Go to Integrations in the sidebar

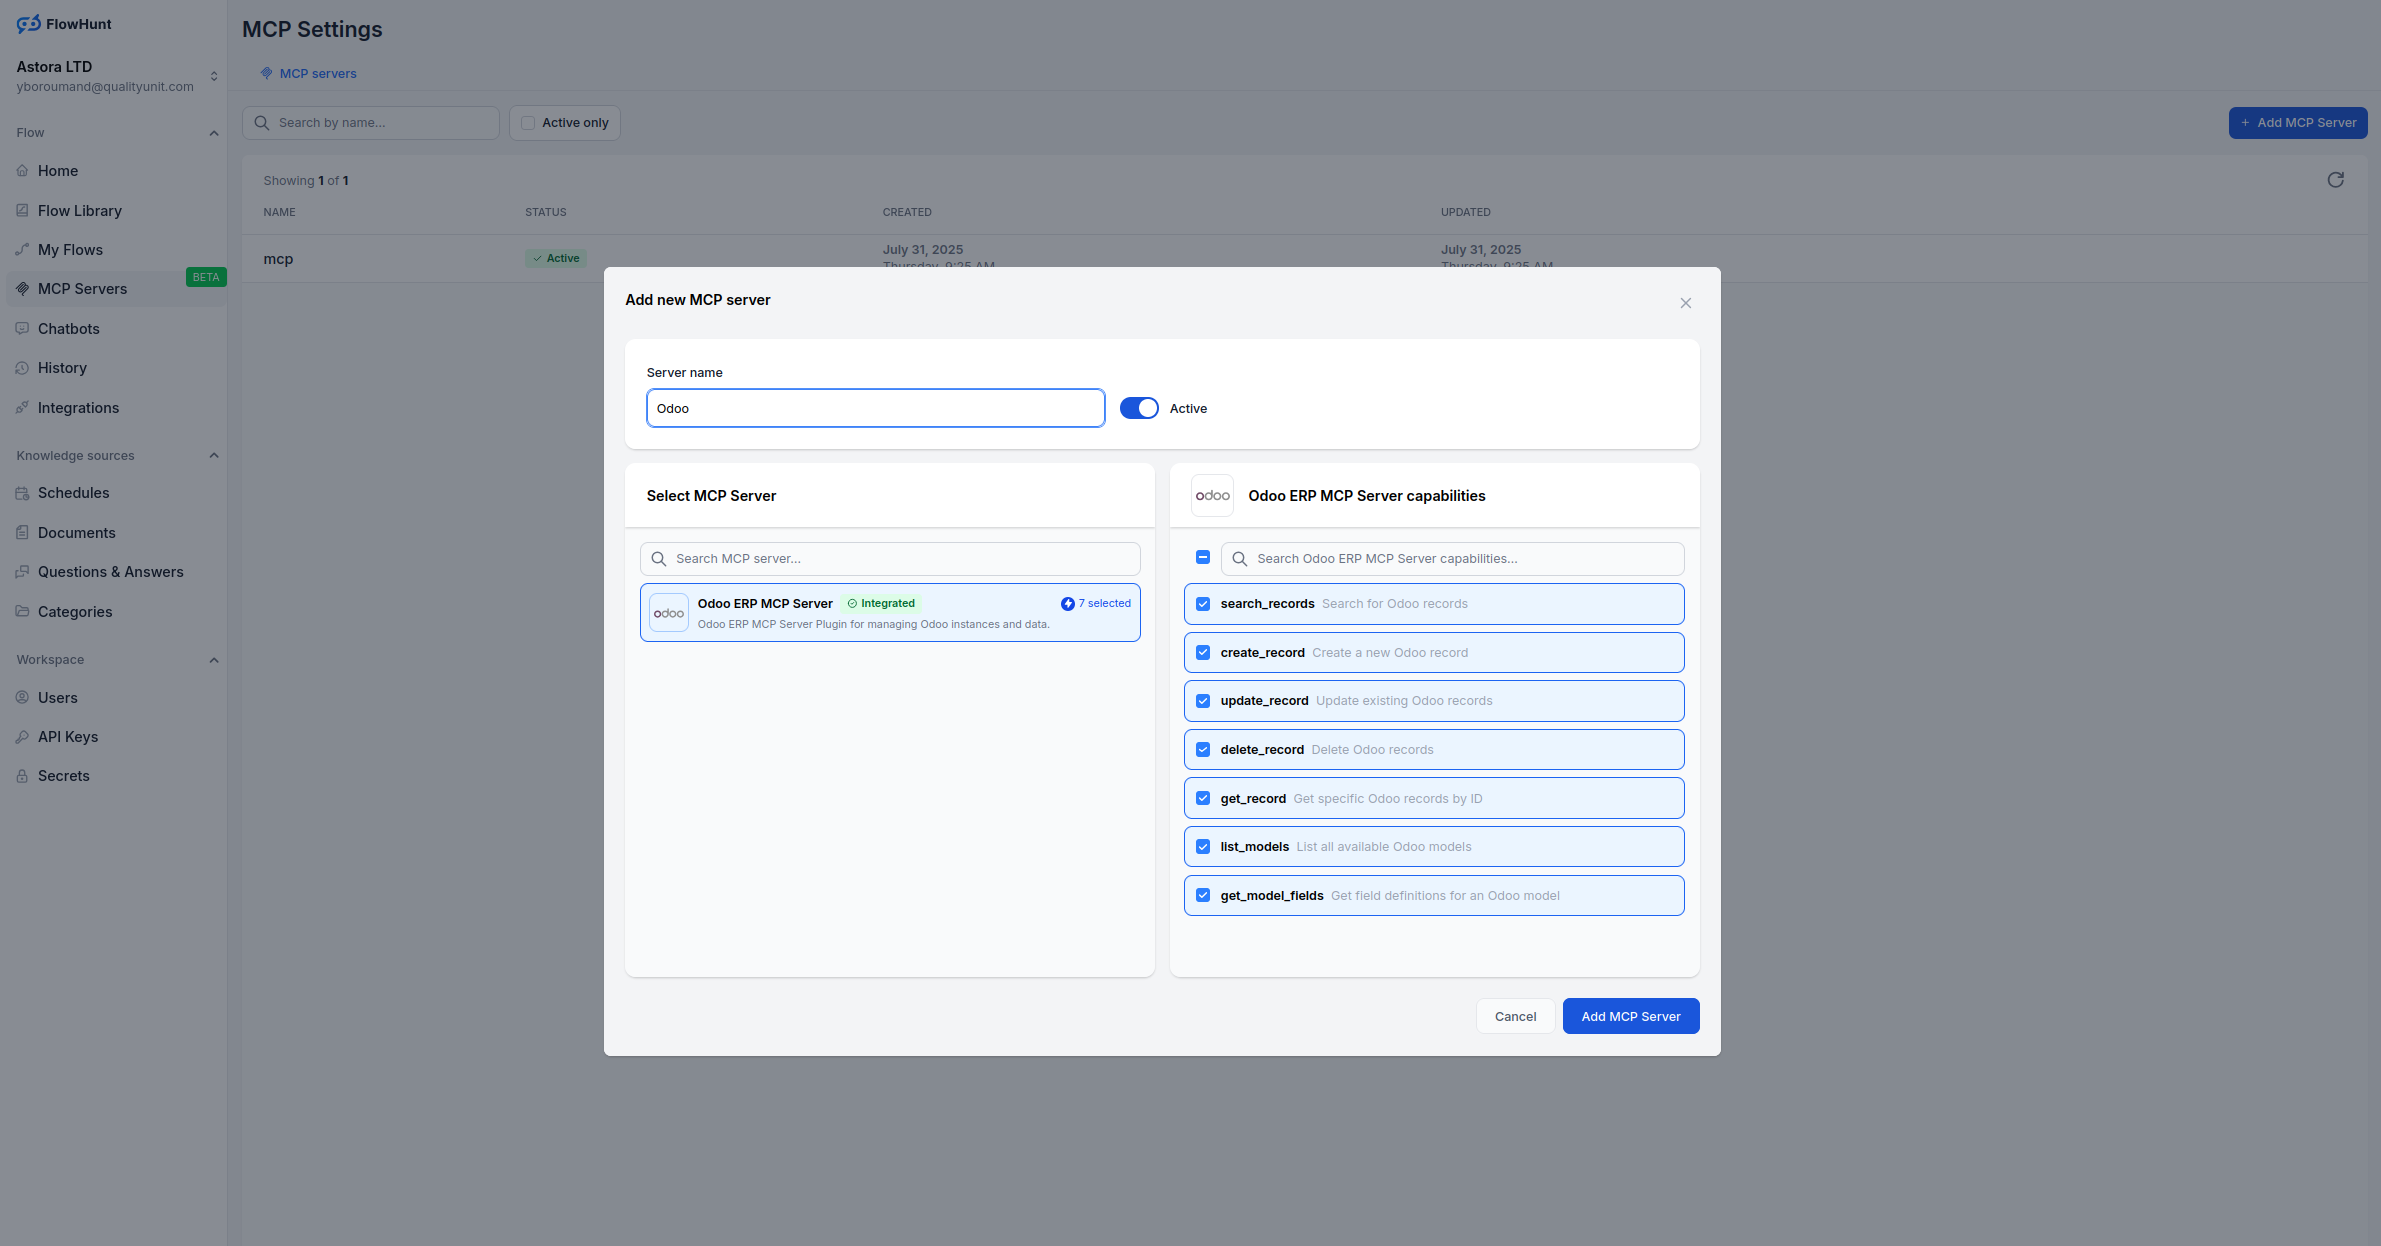tap(78, 408)
